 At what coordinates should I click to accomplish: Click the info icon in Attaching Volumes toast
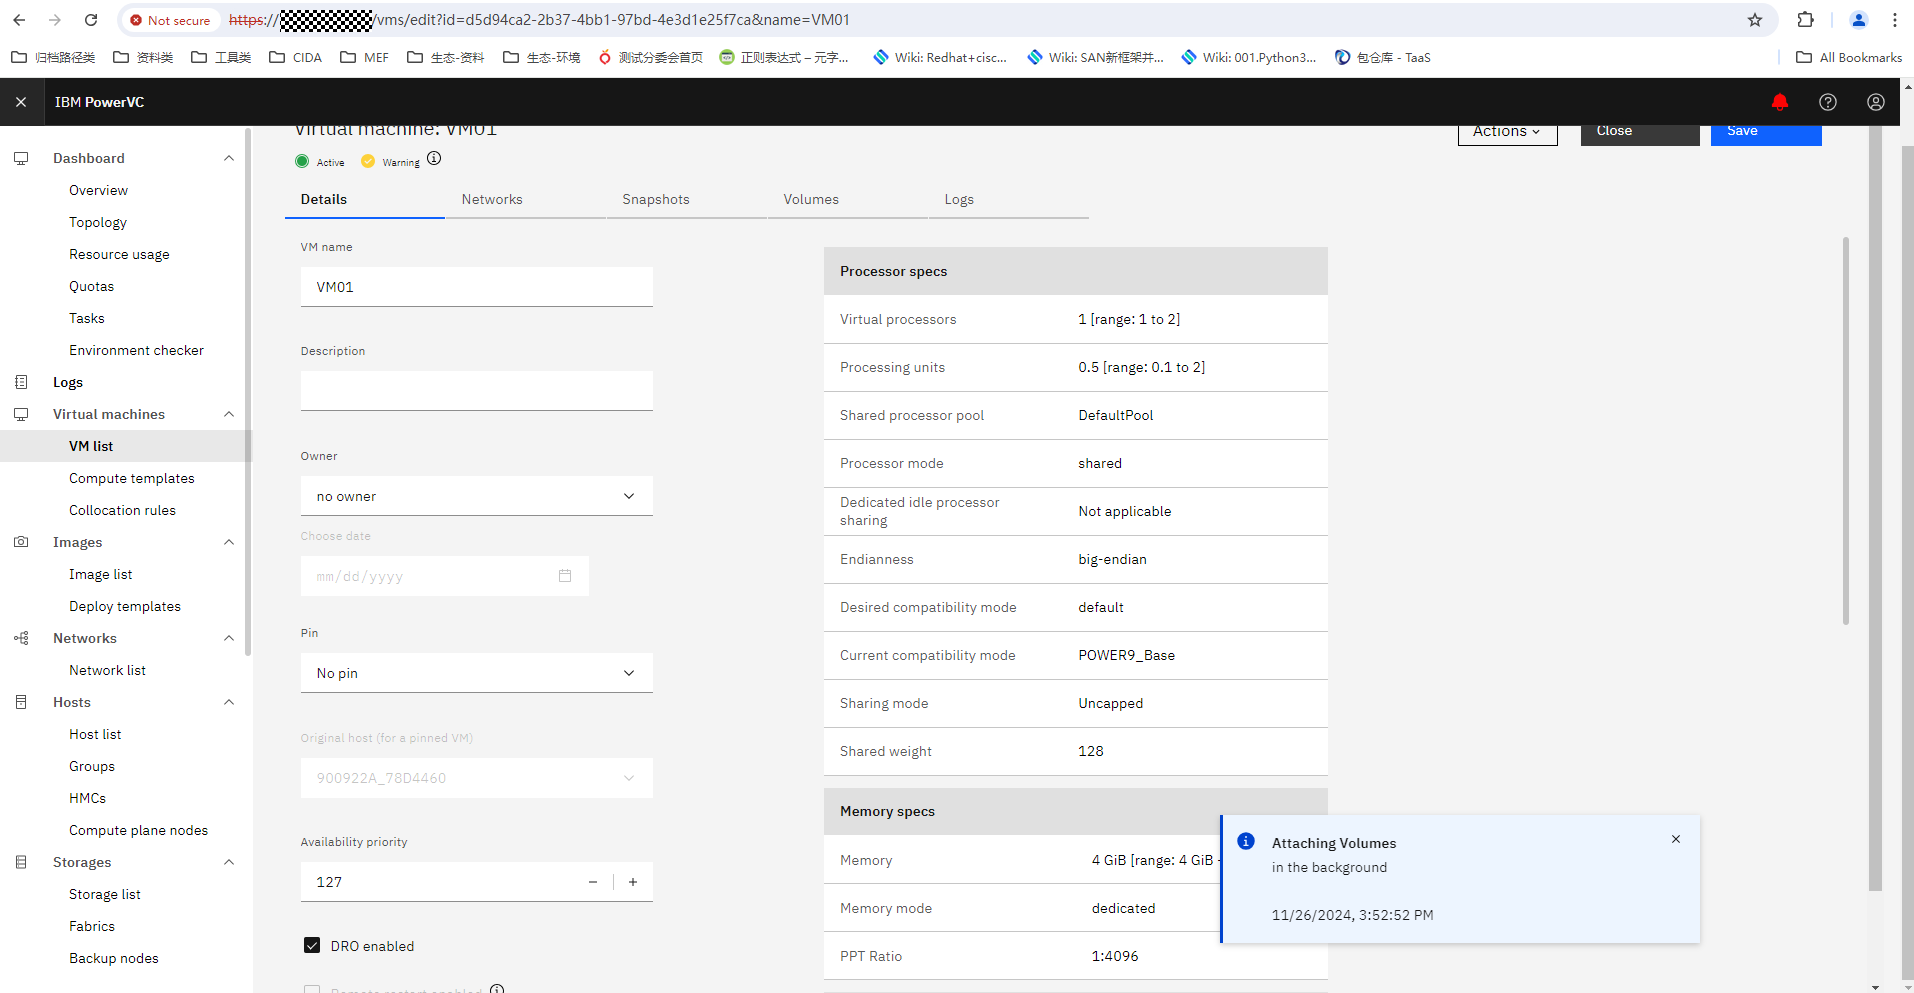(1246, 841)
